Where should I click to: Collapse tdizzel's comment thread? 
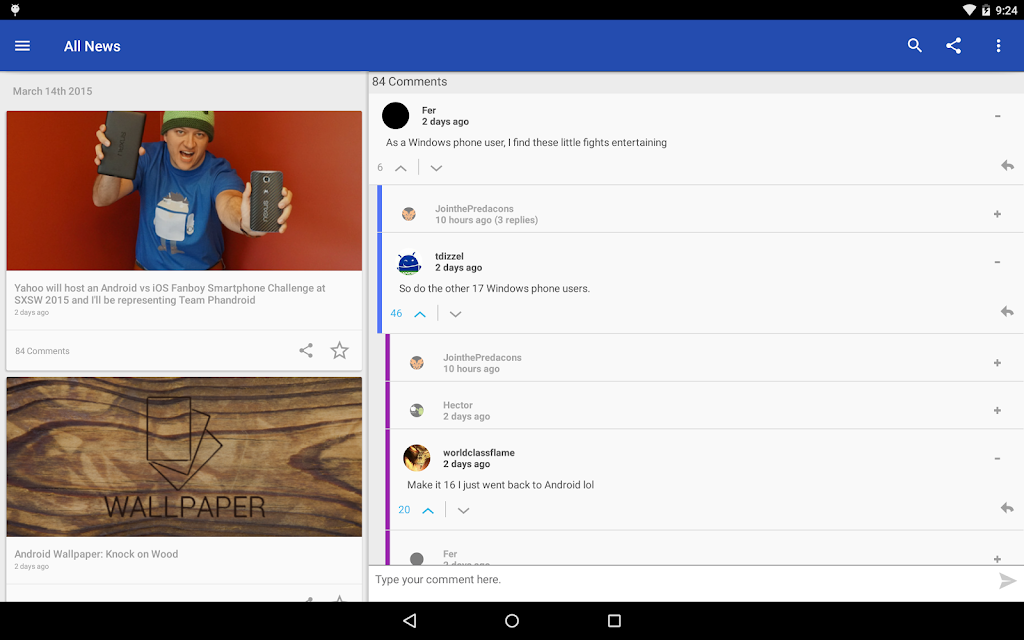coord(997,263)
